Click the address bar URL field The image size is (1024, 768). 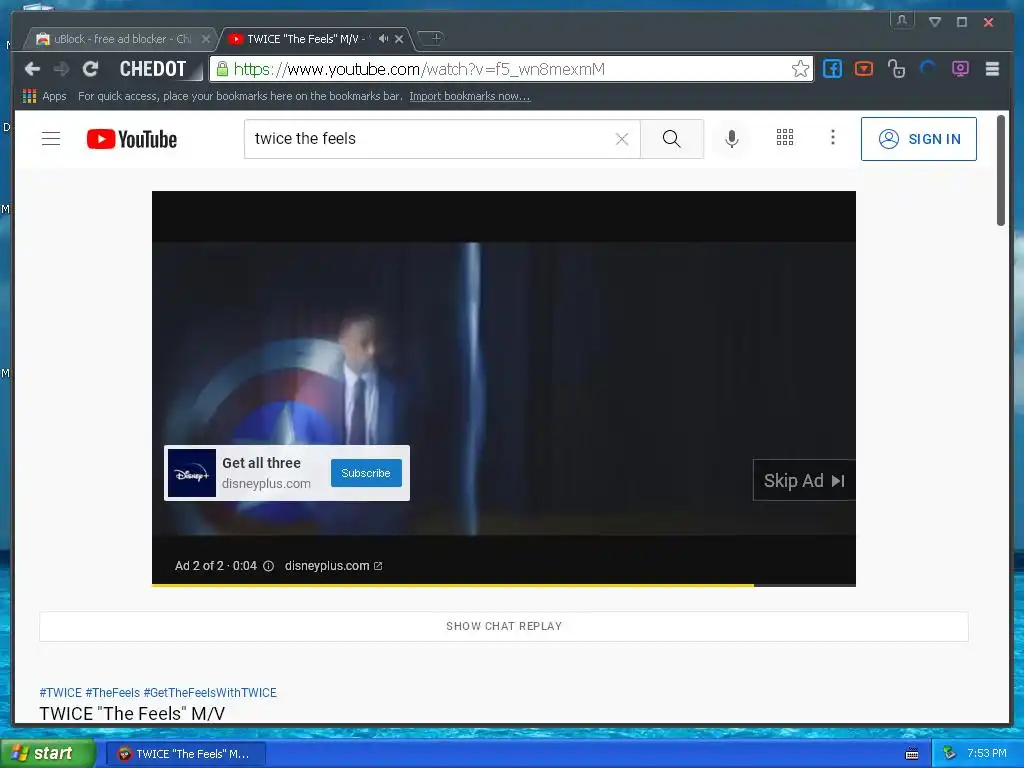tap(509, 69)
